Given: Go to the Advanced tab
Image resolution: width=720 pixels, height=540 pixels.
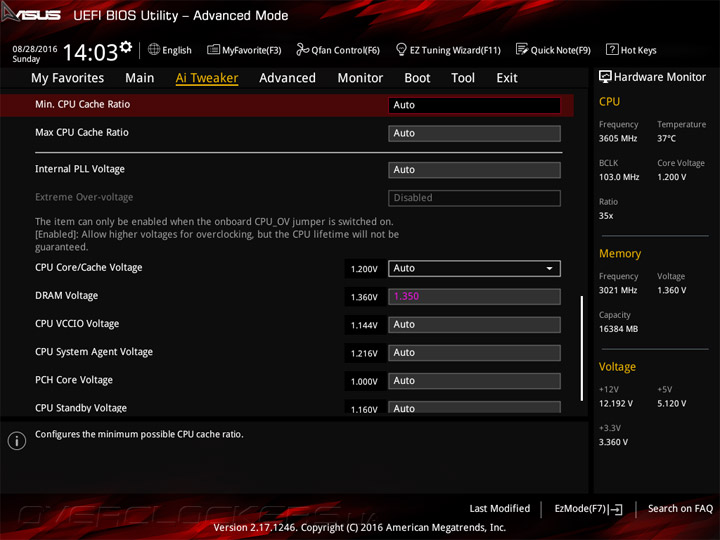Looking at the screenshot, I should 287,78.
